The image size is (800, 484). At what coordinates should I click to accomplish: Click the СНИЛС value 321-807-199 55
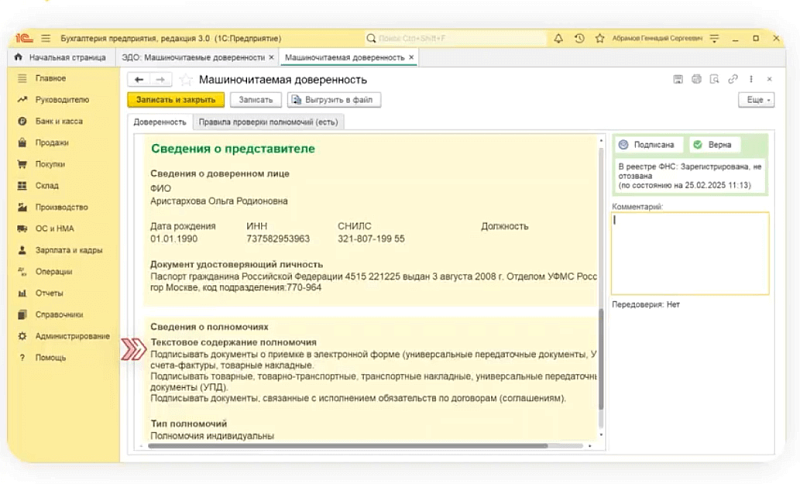(x=371, y=239)
